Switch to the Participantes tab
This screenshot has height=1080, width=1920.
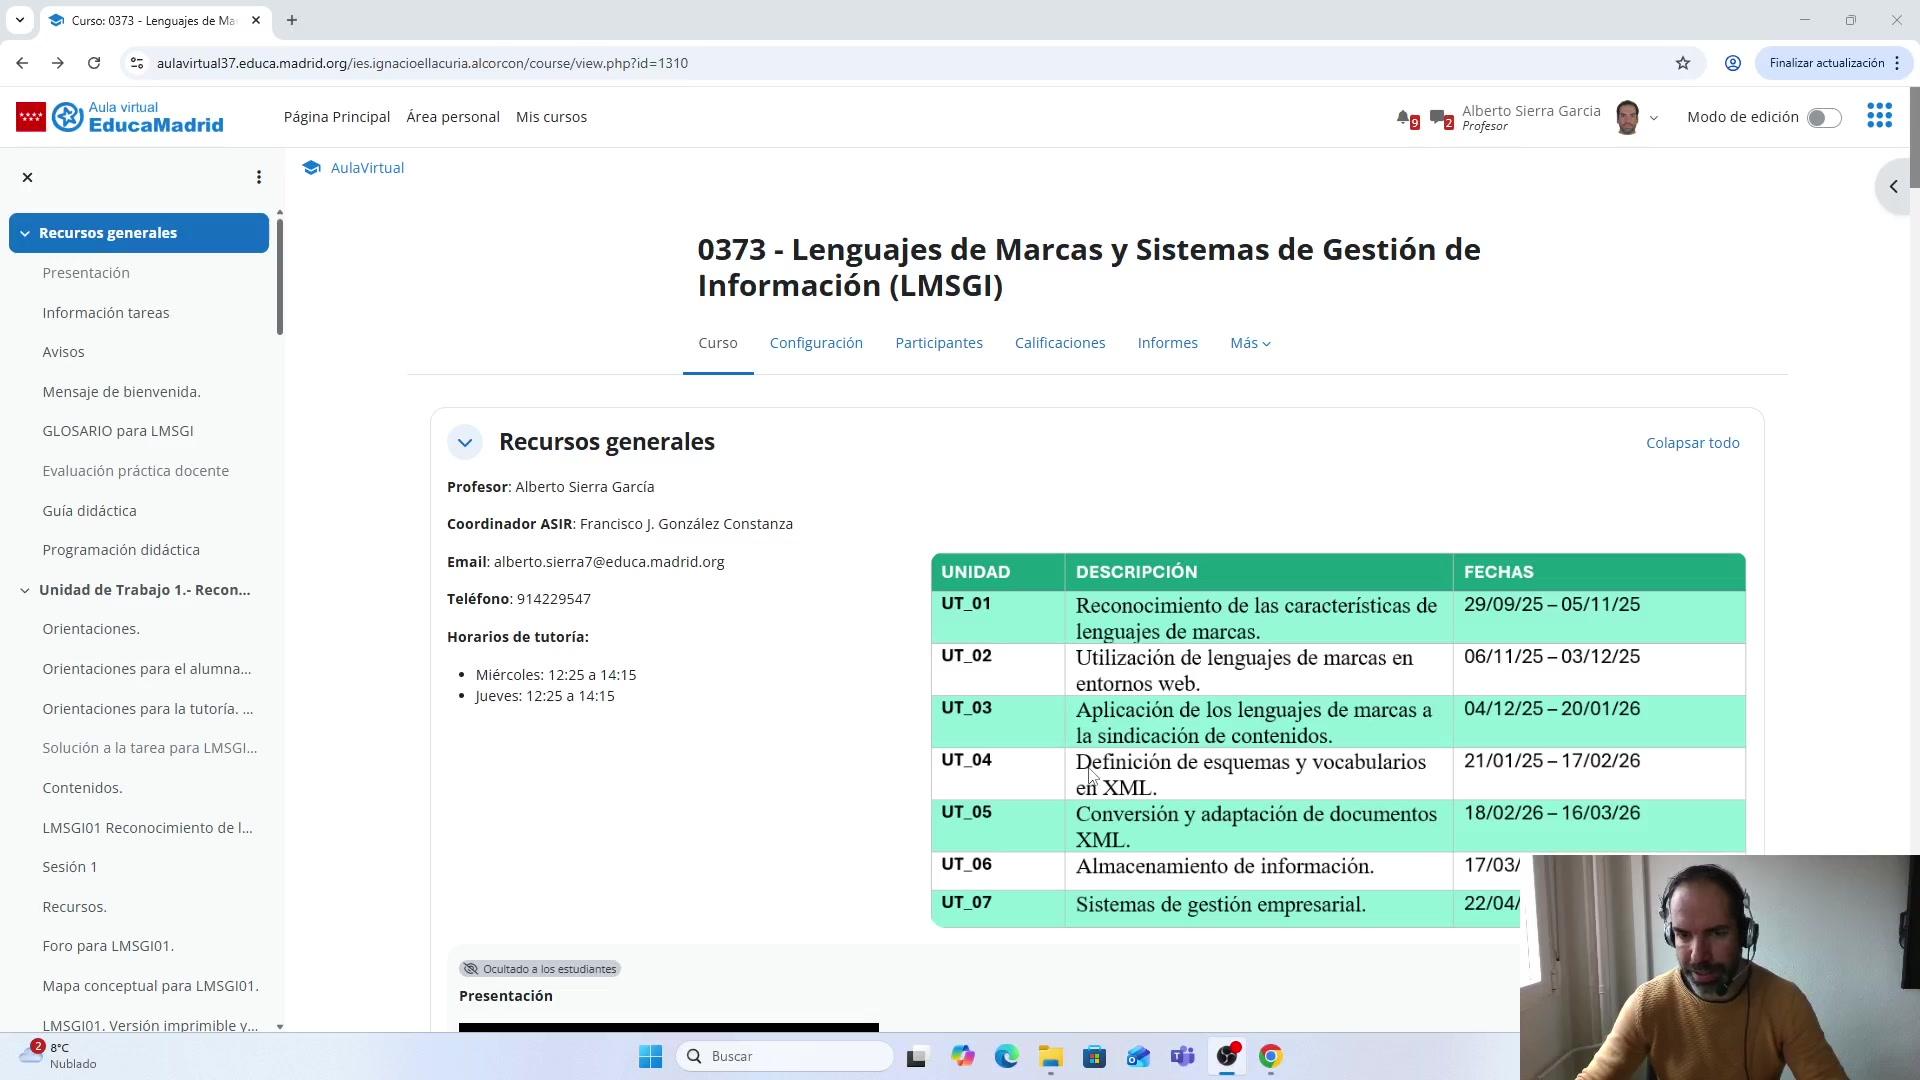(938, 343)
